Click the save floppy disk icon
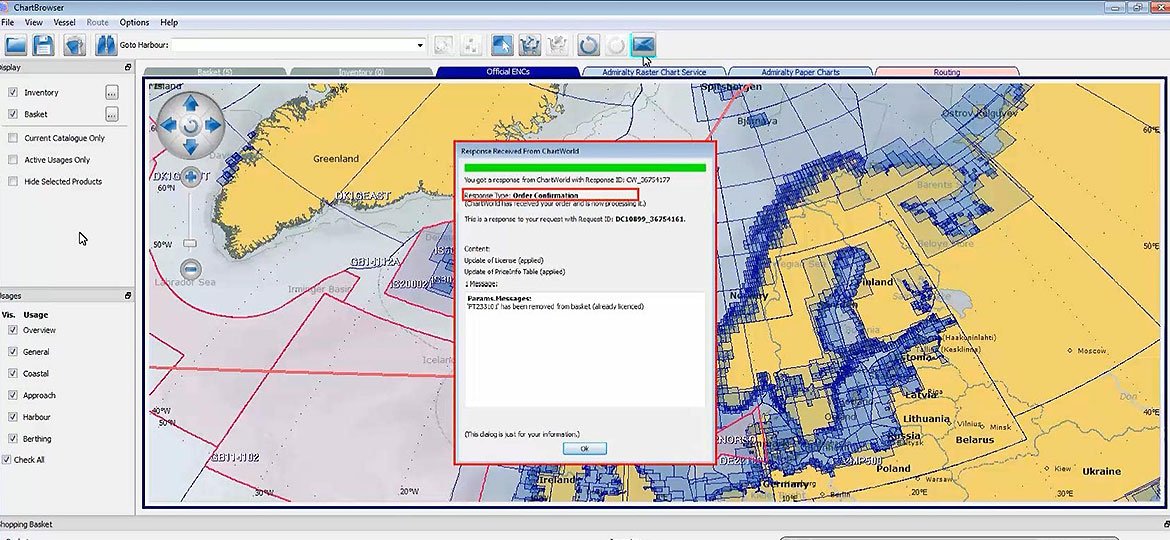Viewport: 1170px width, 540px height. (43, 45)
